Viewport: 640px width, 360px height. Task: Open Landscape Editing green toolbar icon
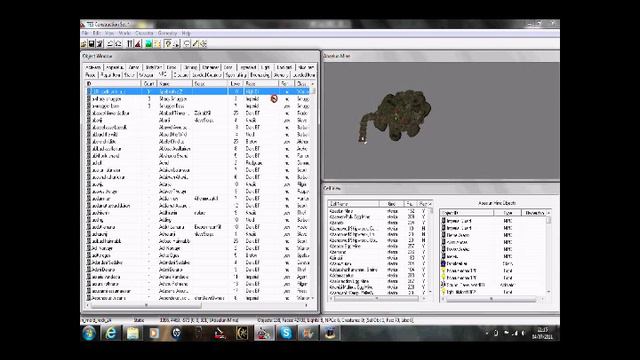coord(149,44)
